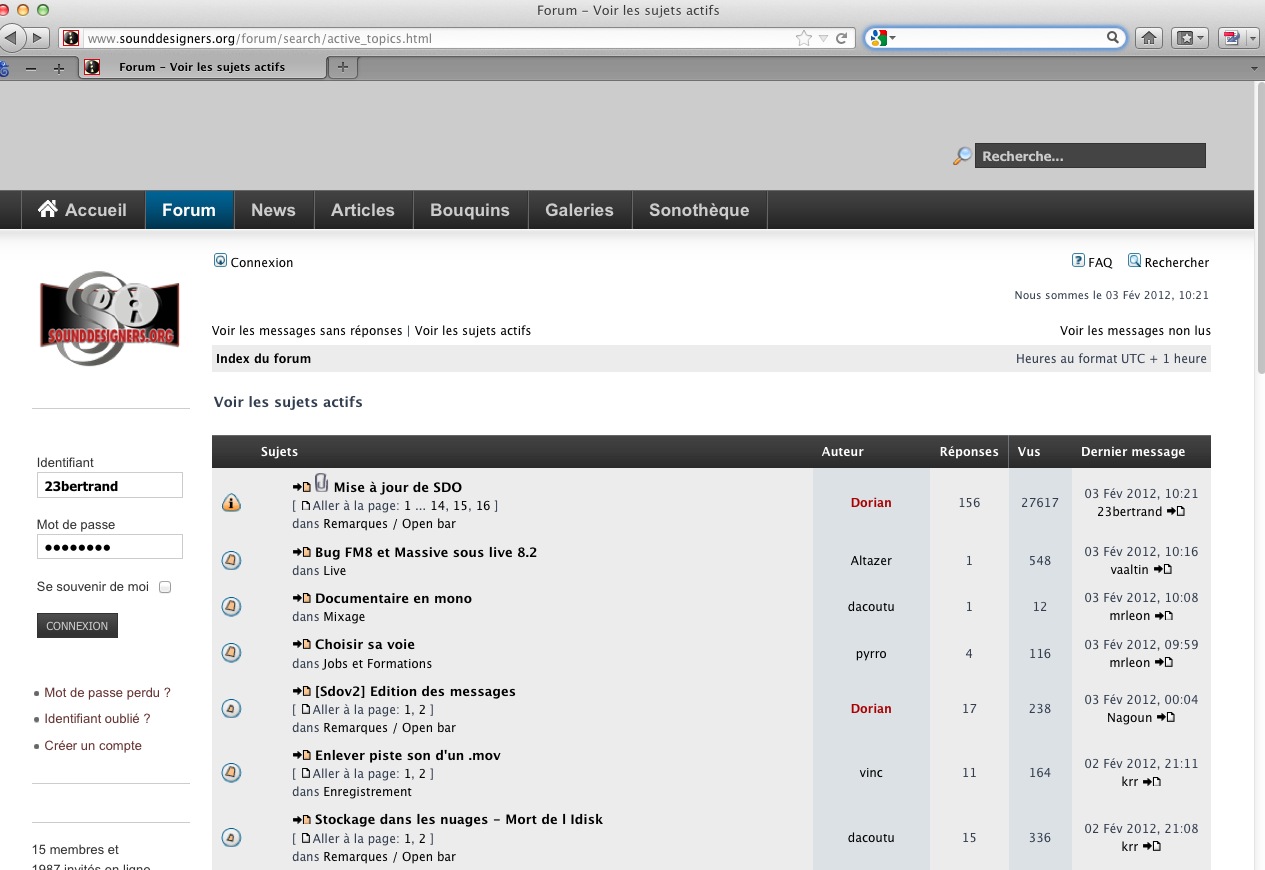Click the Identifiant username input field
This screenshot has width=1265, height=870.
pos(110,485)
